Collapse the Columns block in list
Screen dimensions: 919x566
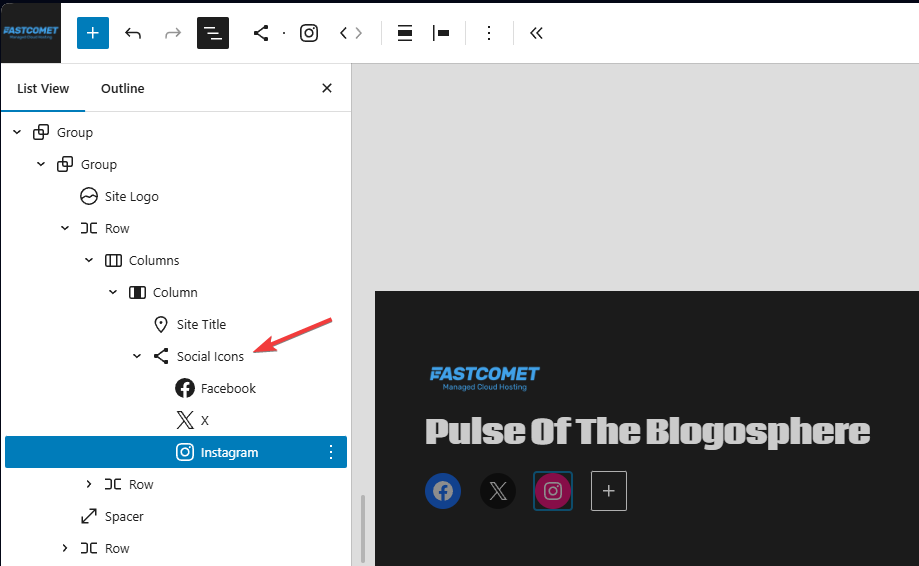tap(89, 260)
